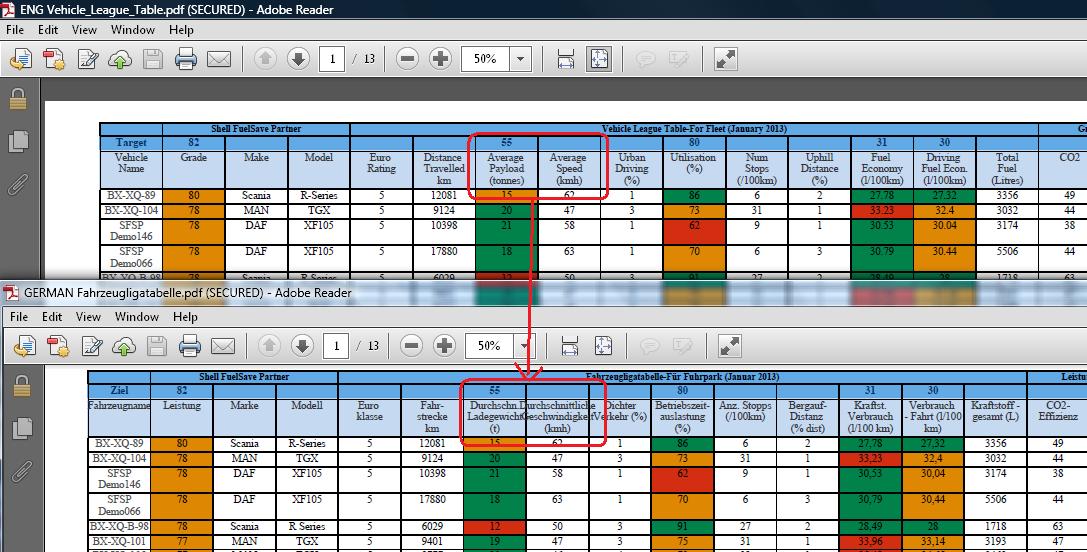Click Email envelope icon in GERMAN window toolbar
The width and height of the screenshot is (1087, 552).
click(x=223, y=345)
